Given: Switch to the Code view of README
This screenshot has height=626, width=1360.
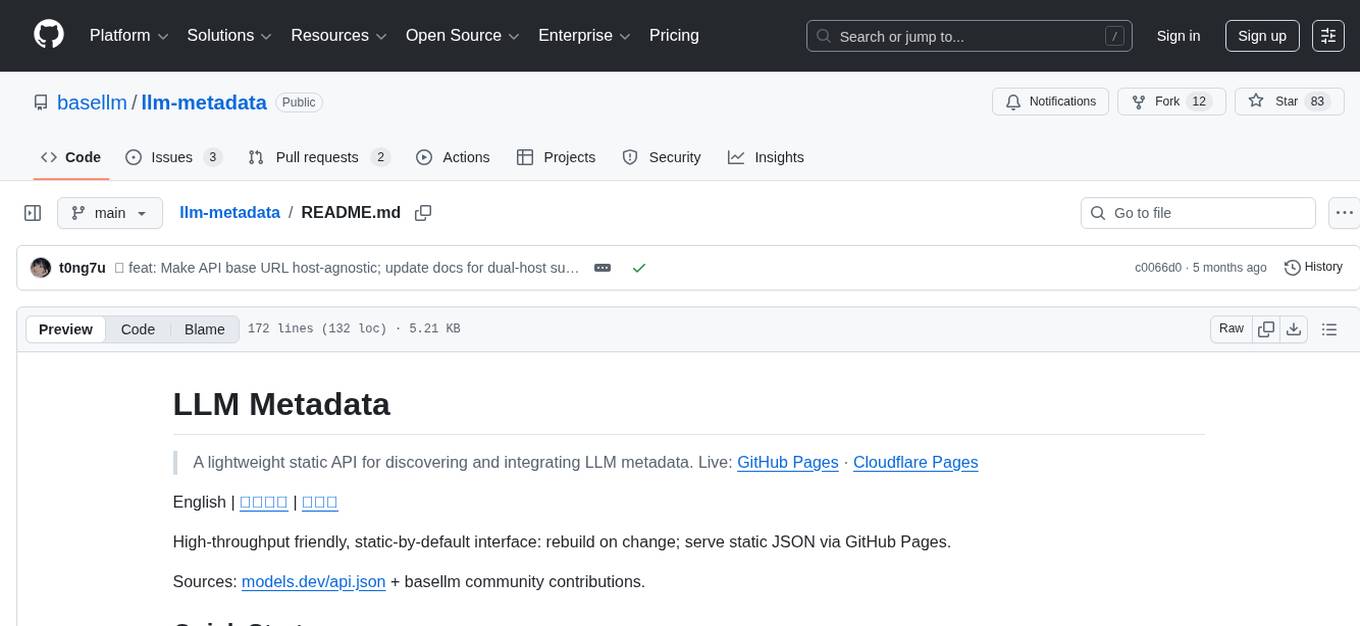Looking at the screenshot, I should click(x=138, y=329).
